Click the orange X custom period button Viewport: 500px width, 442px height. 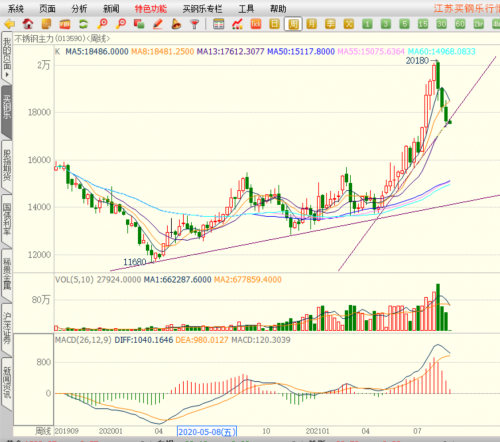pos(349,24)
